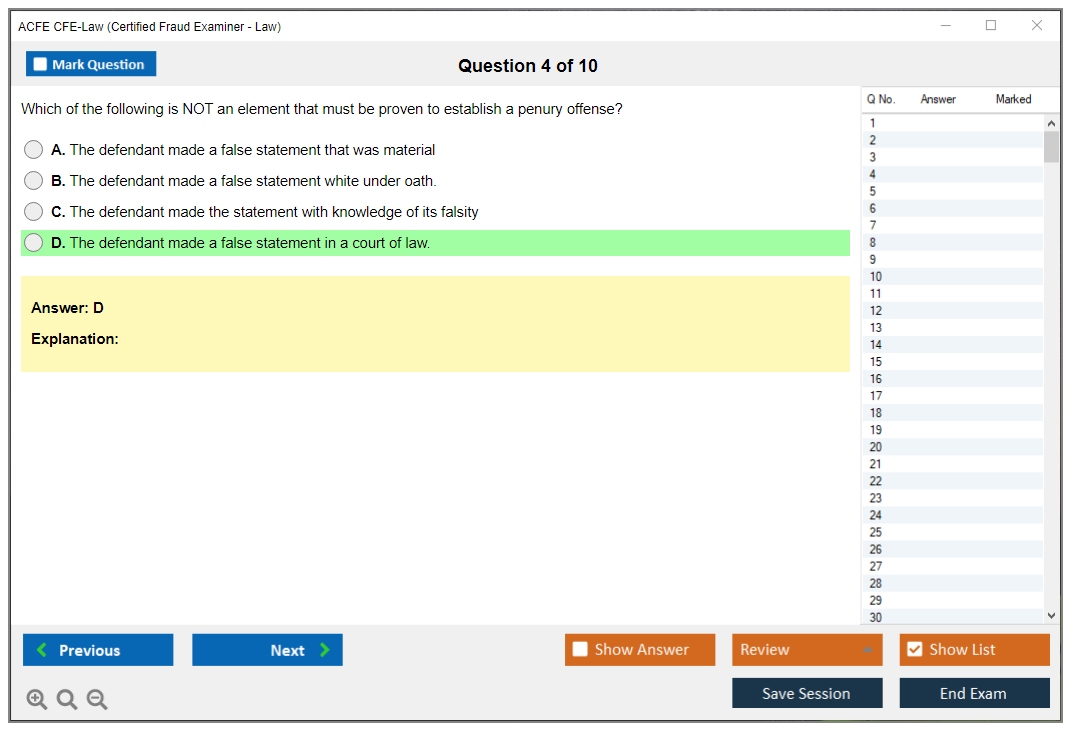The width and height of the screenshot is (1075, 735).
Task: Click the green right arrow on Next
Action: pos(325,650)
